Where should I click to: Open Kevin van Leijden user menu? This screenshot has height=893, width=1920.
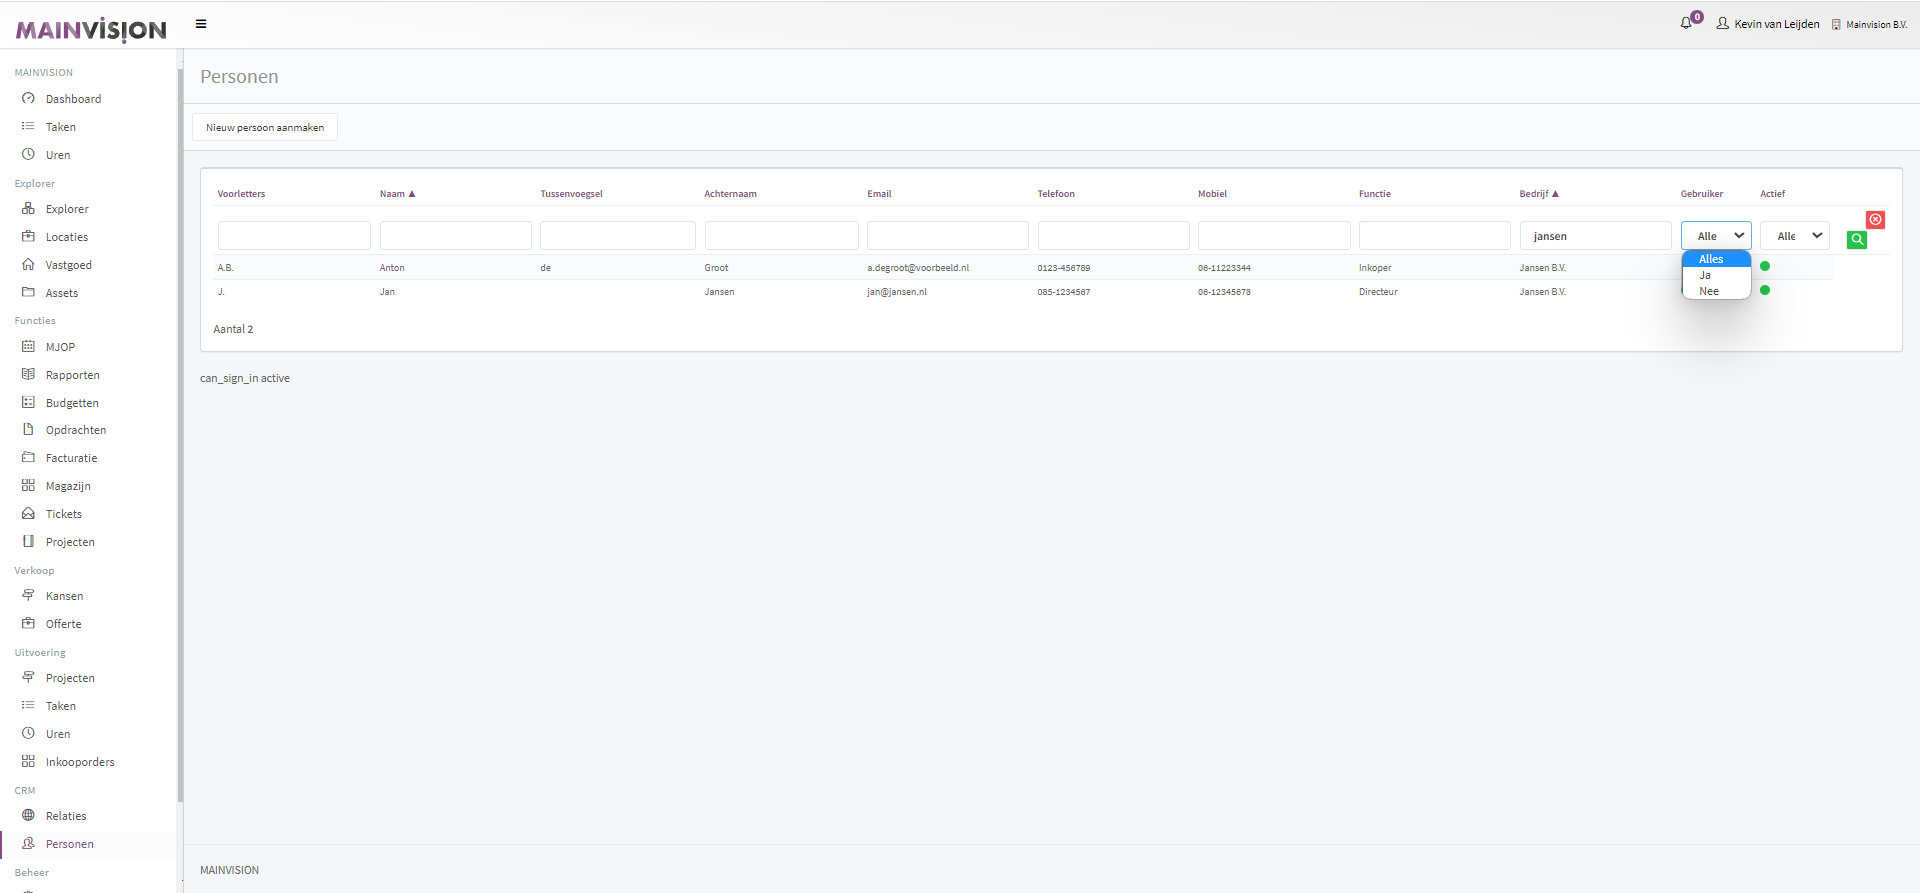click(x=1768, y=24)
